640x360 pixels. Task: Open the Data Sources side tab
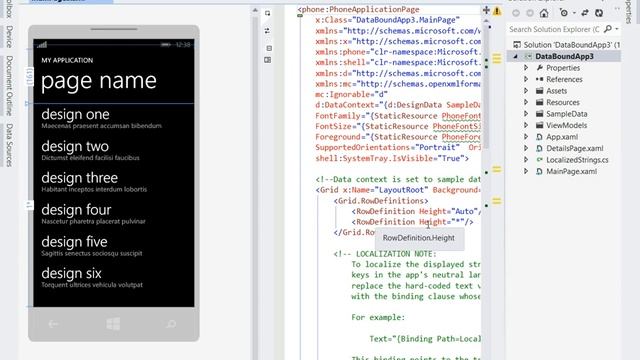click(x=9, y=145)
